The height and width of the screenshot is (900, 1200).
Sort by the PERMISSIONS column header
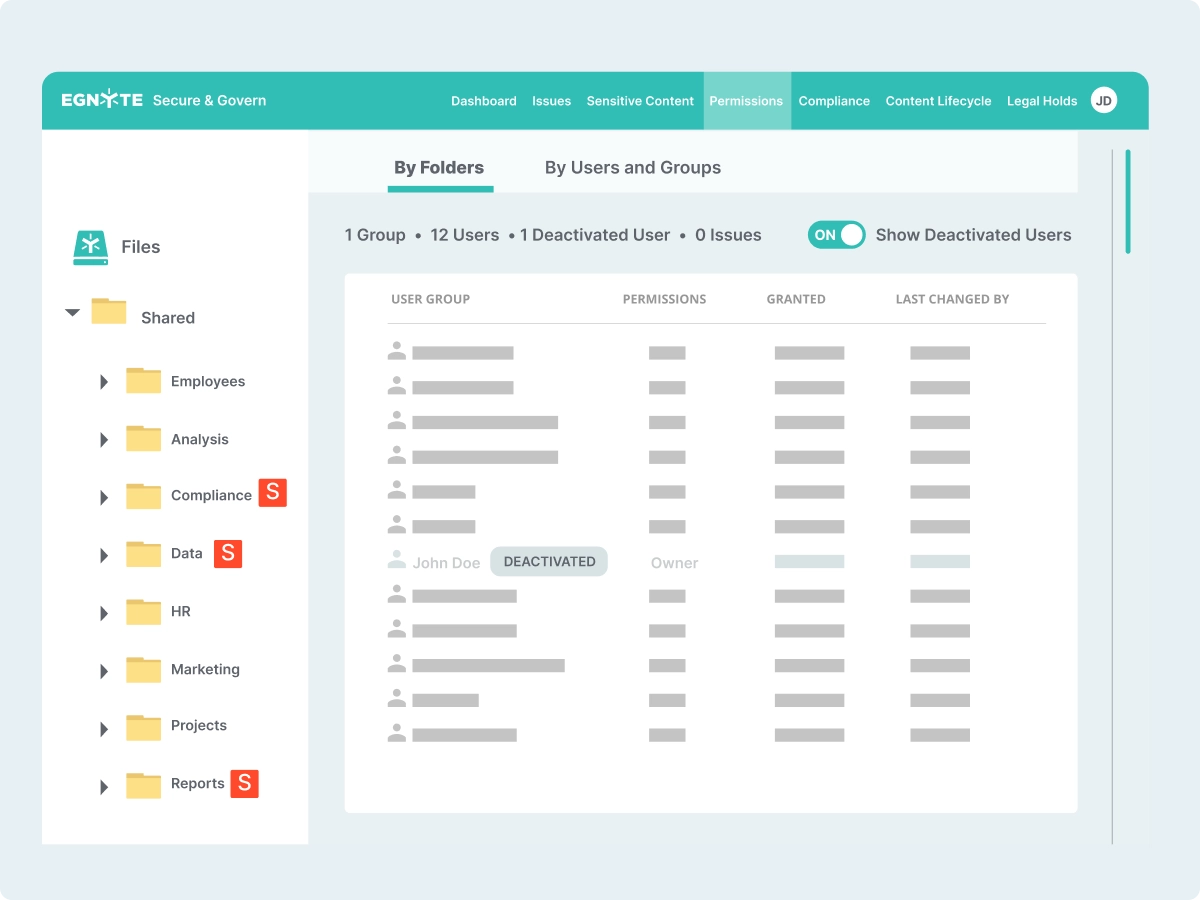coord(664,299)
